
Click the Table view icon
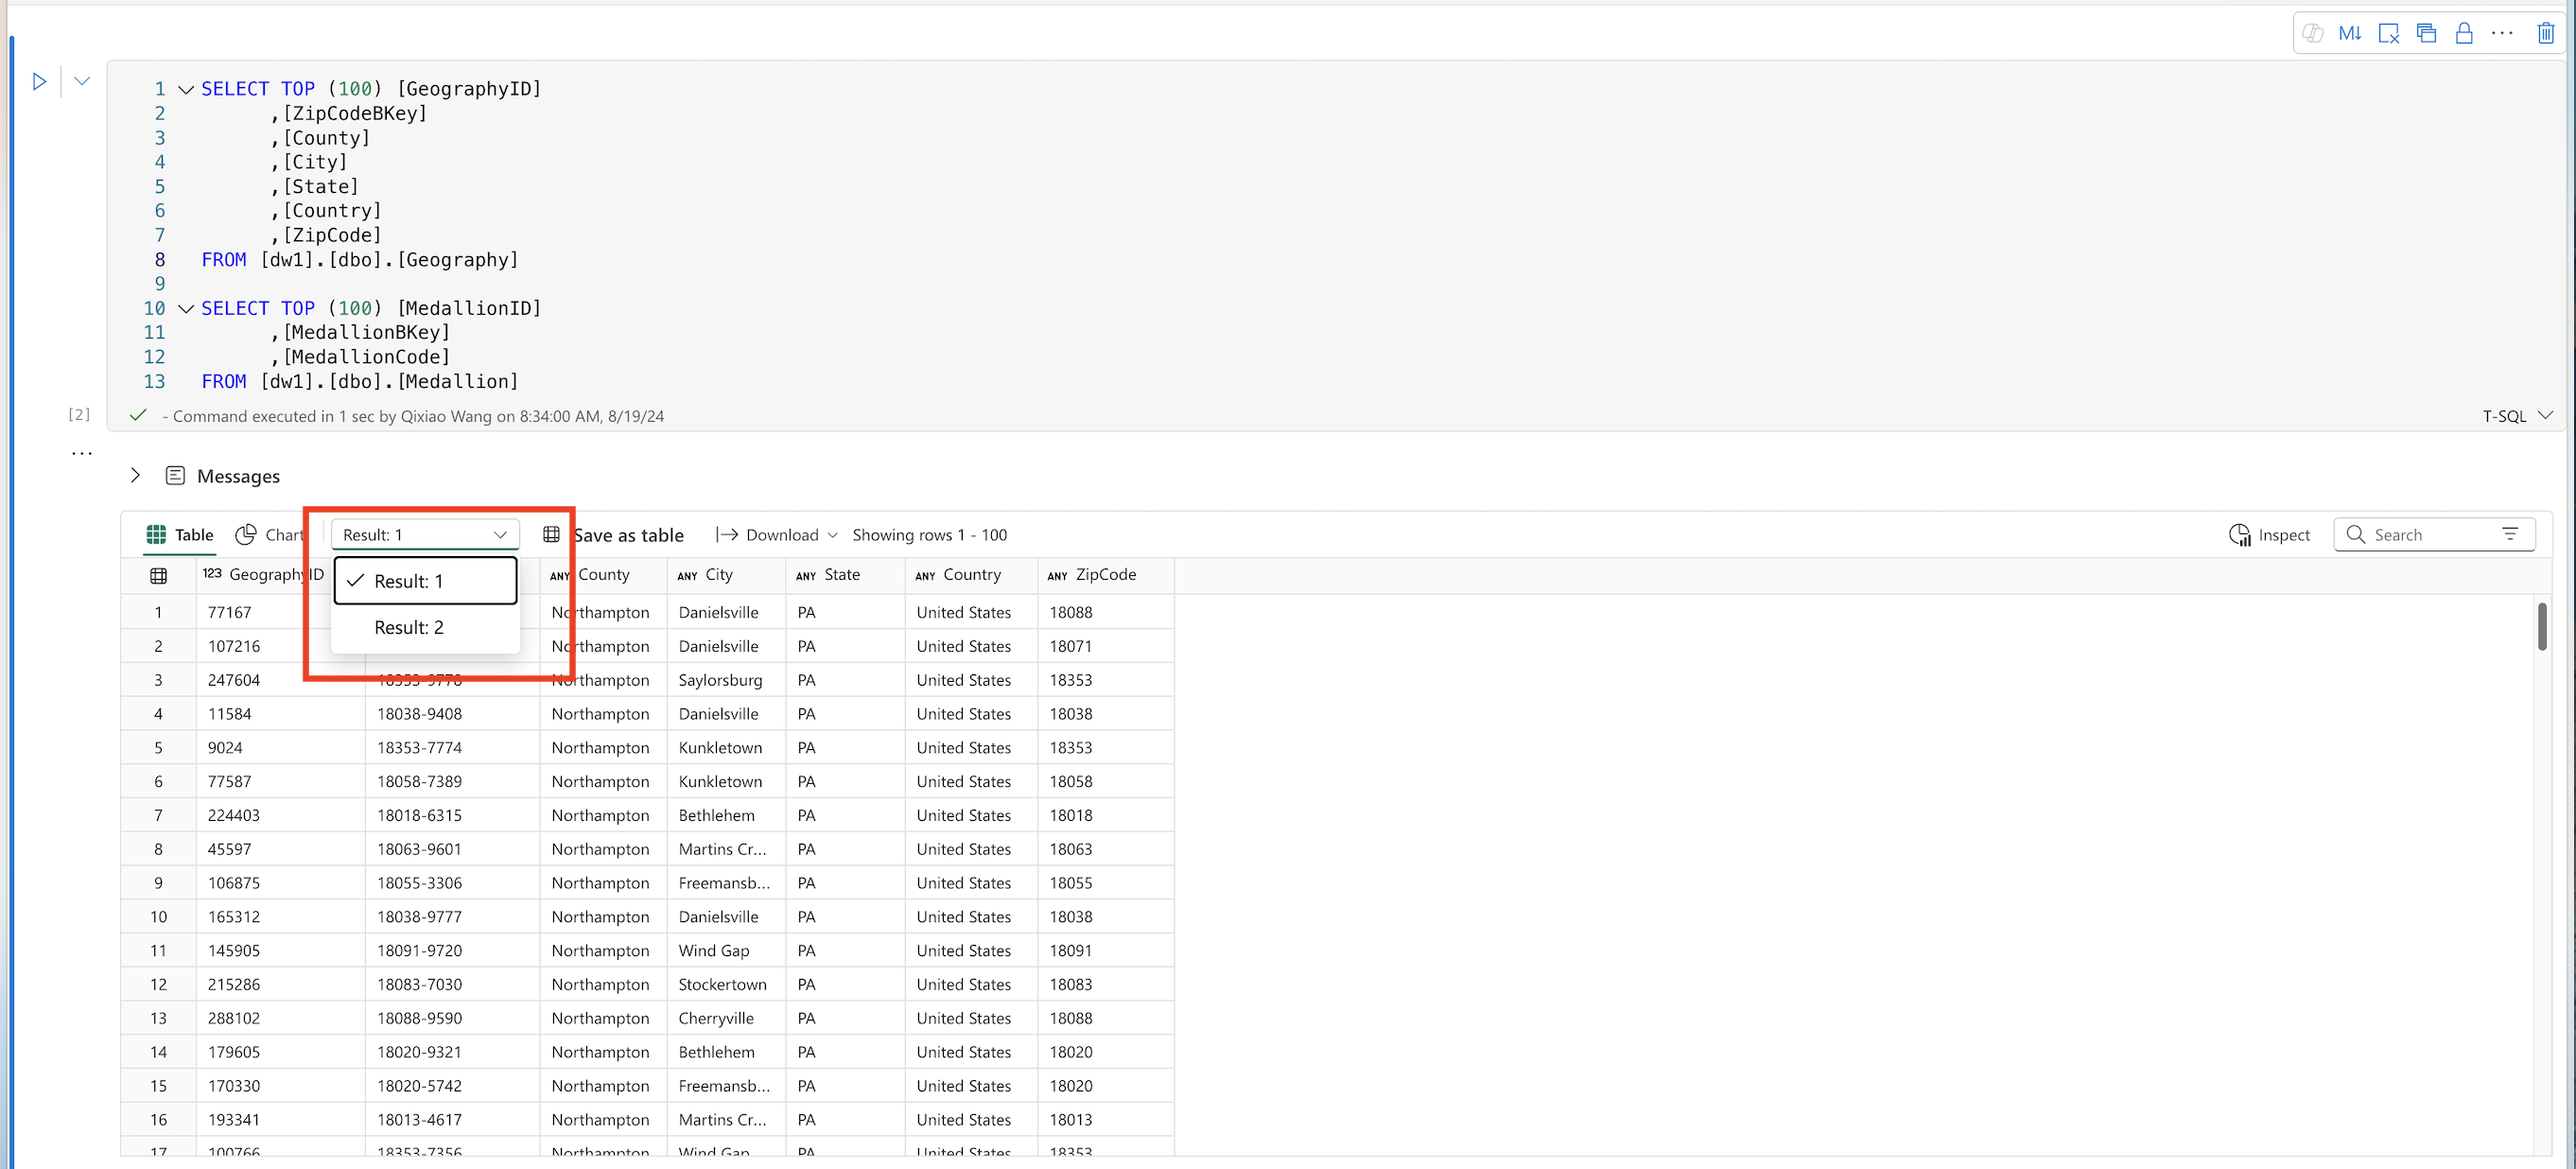click(x=158, y=532)
